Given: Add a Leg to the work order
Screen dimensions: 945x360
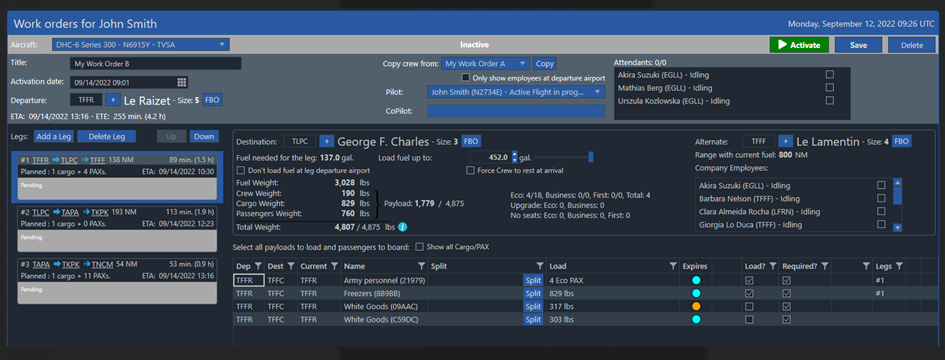Looking at the screenshot, I should click(x=54, y=136).
